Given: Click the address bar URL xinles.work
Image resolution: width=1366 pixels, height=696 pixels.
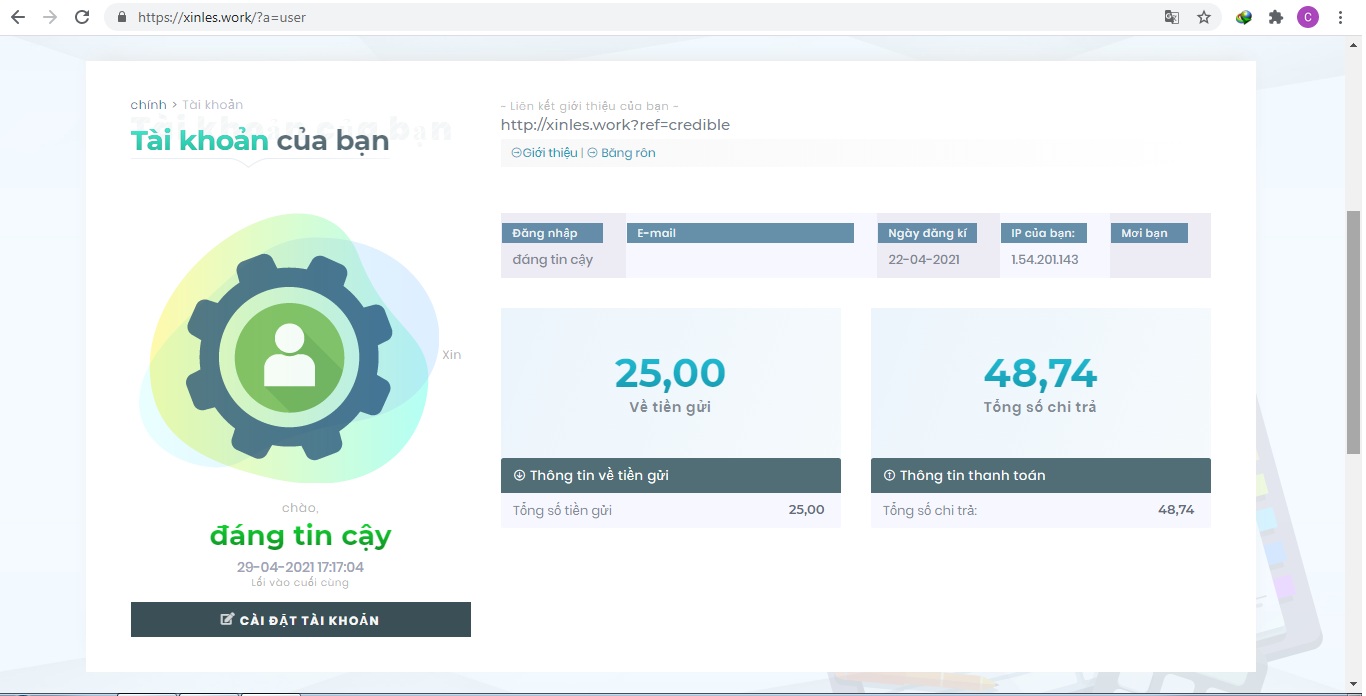Looking at the screenshot, I should tap(222, 17).
